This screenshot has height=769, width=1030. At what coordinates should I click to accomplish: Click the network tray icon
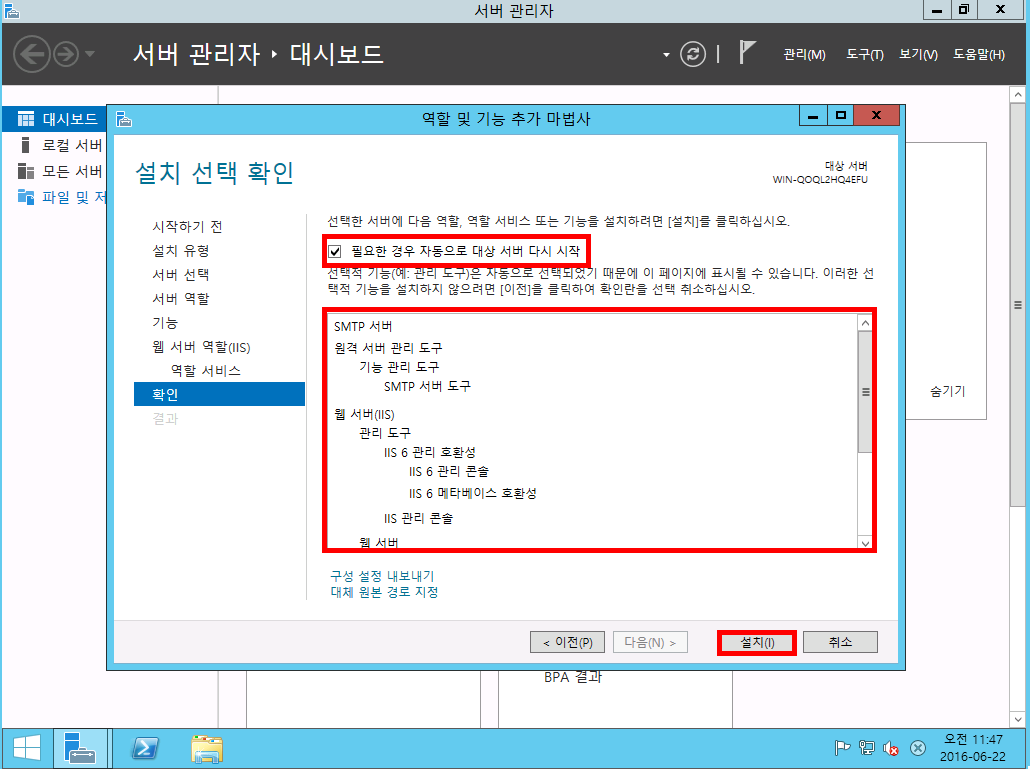tap(867, 748)
